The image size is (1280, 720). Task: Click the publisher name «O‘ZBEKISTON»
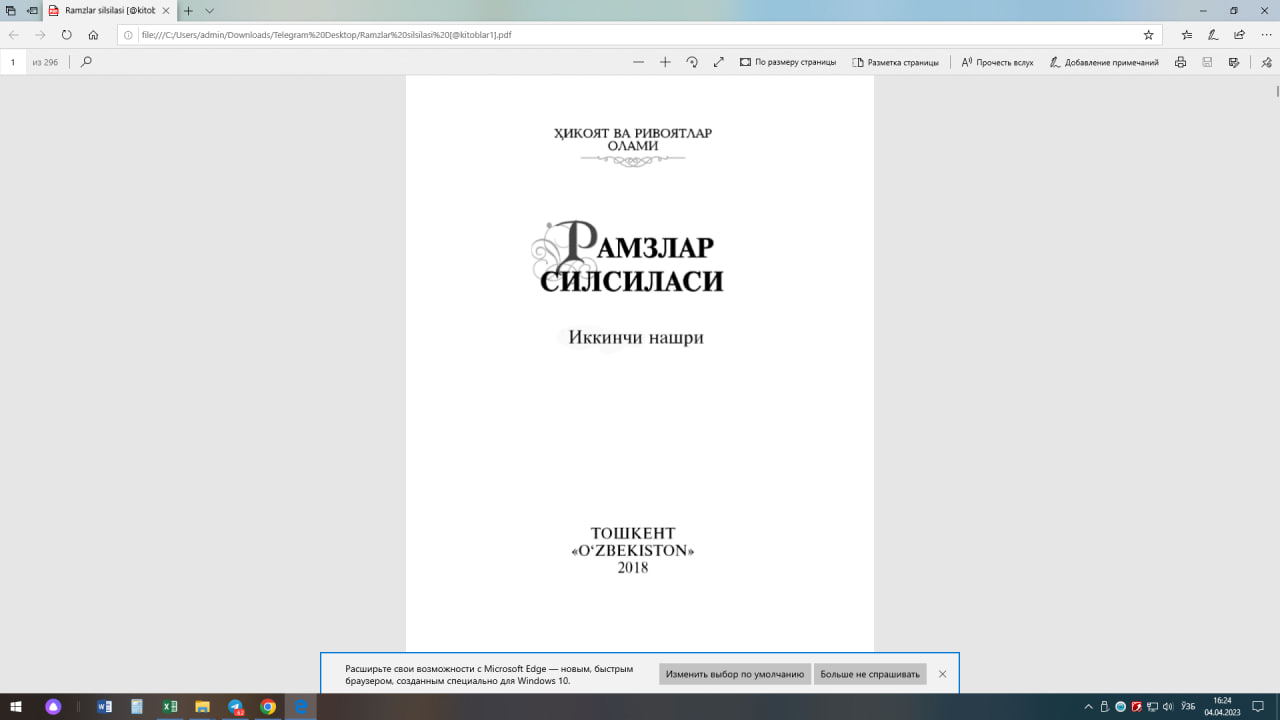[x=632, y=551]
